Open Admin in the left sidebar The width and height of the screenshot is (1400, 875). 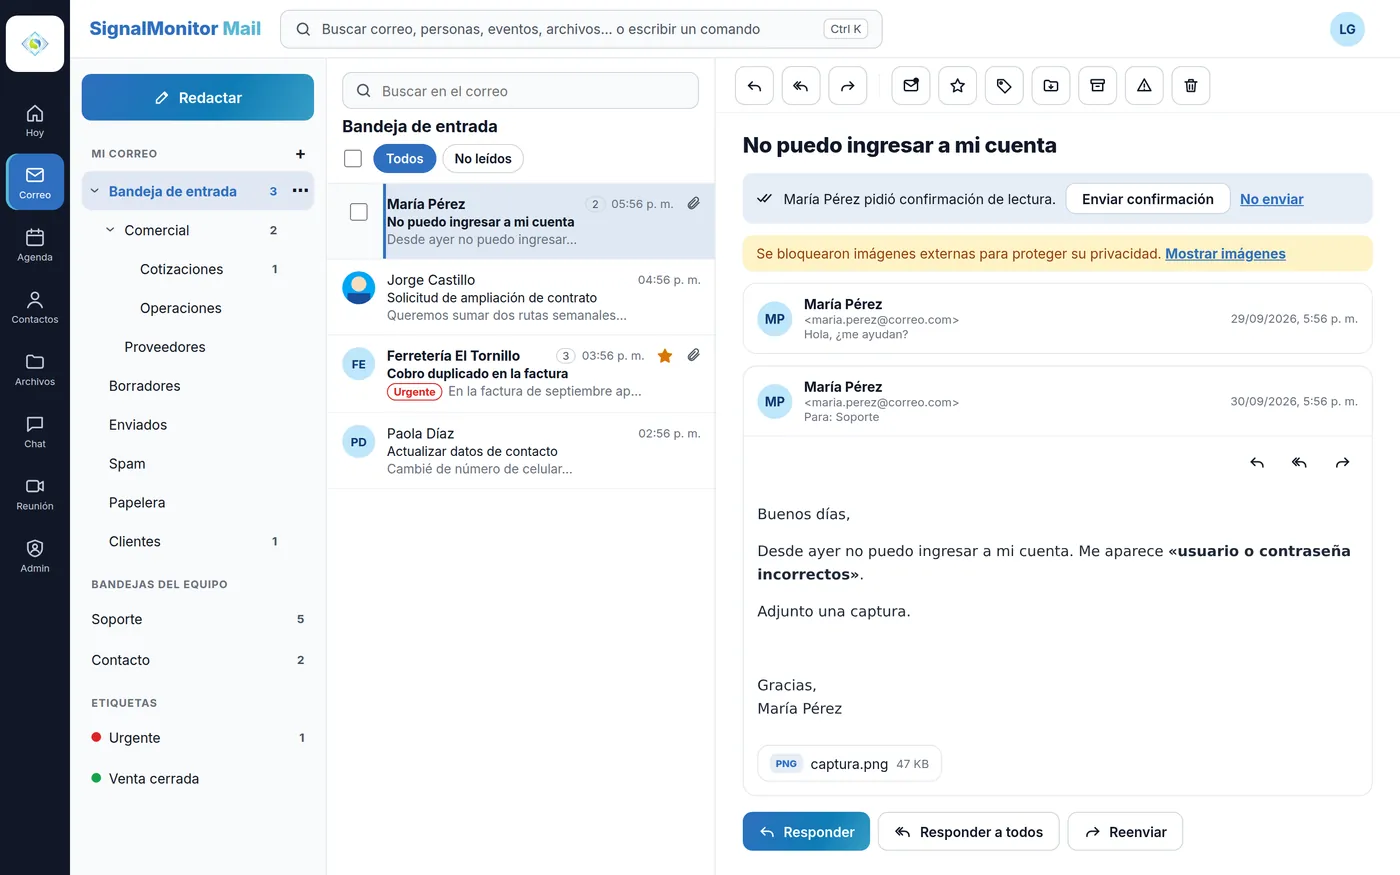(x=35, y=555)
